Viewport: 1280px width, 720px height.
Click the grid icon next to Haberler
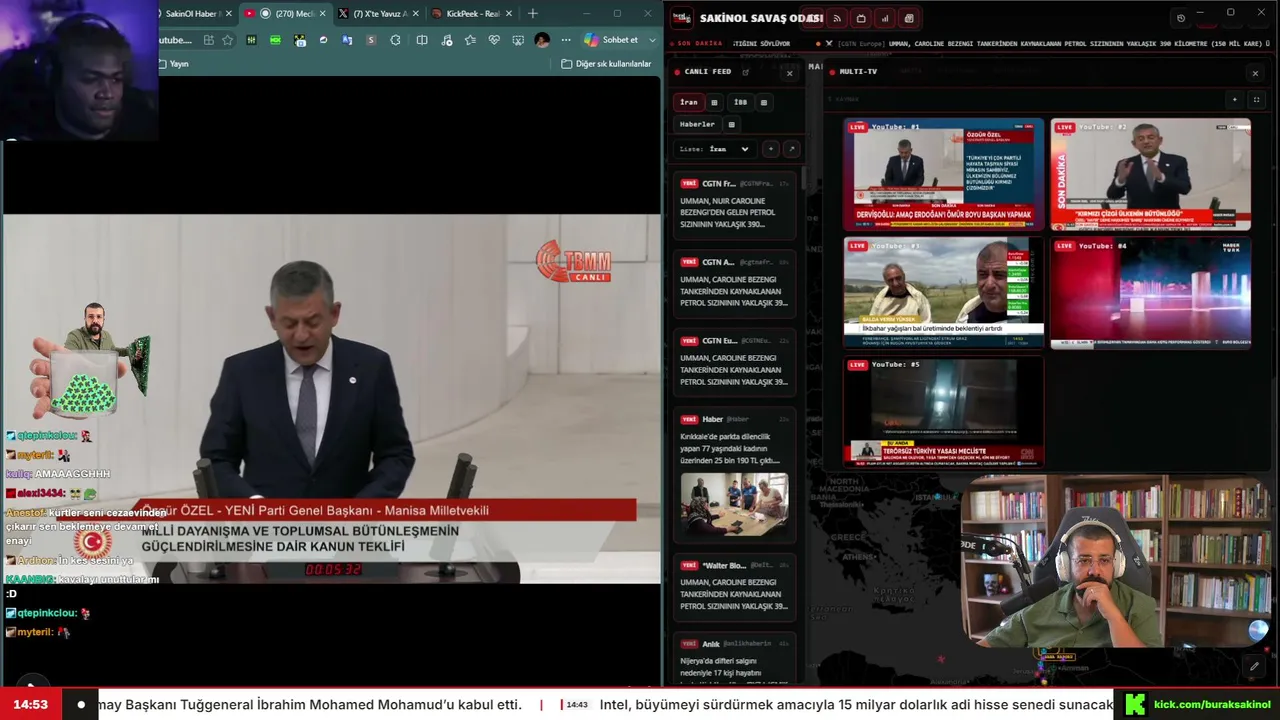pyautogui.click(x=731, y=124)
